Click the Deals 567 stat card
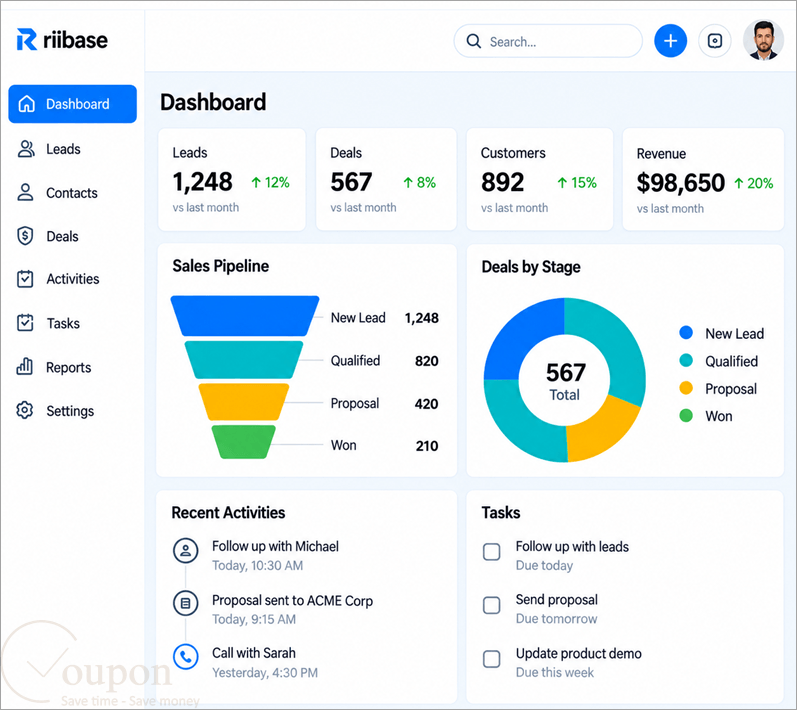 [x=386, y=179]
